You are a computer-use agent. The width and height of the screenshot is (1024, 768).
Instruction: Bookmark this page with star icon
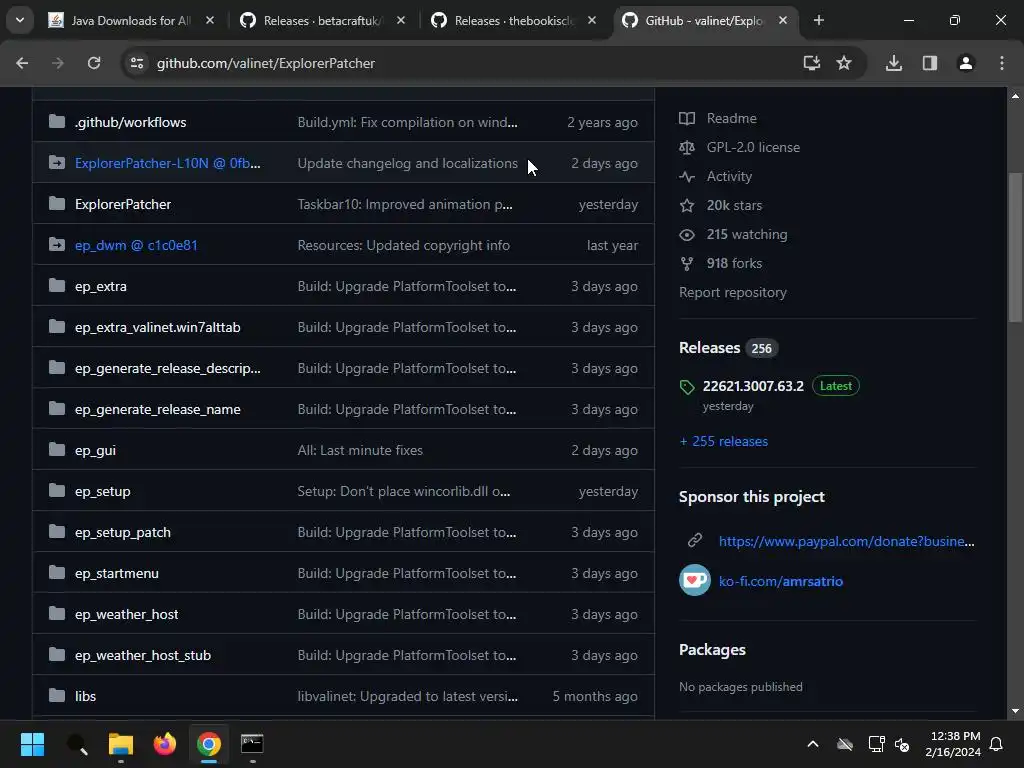(844, 63)
